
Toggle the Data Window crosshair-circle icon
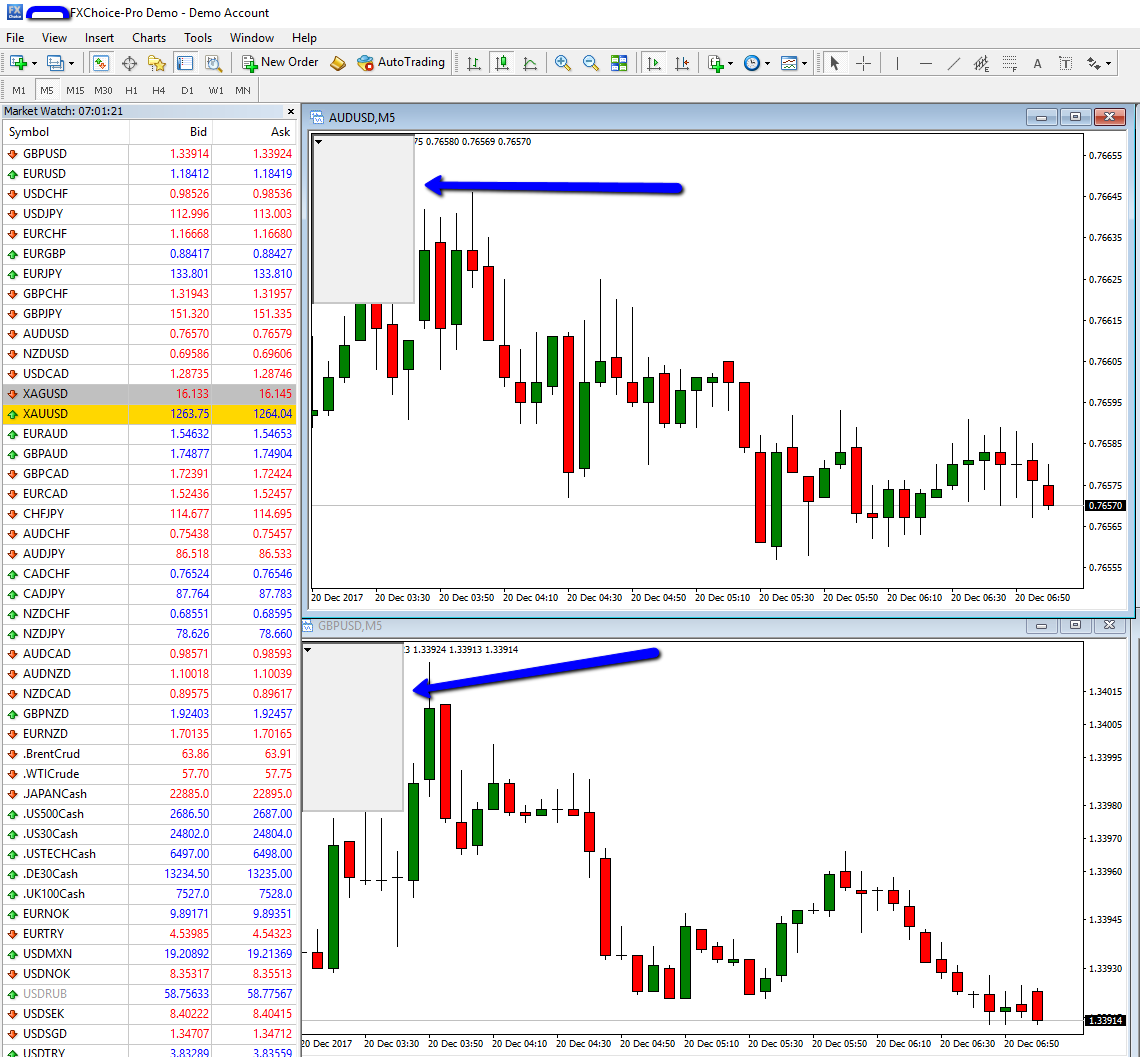[x=129, y=63]
